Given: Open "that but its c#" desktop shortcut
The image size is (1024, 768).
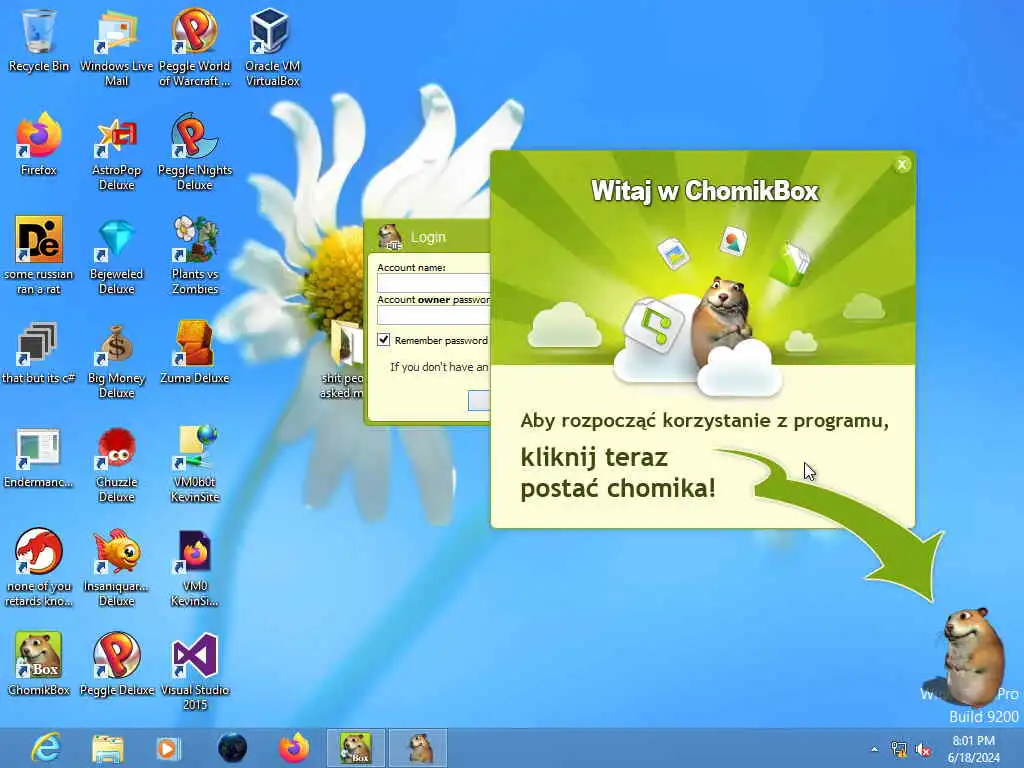Looking at the screenshot, I should click(x=39, y=352).
